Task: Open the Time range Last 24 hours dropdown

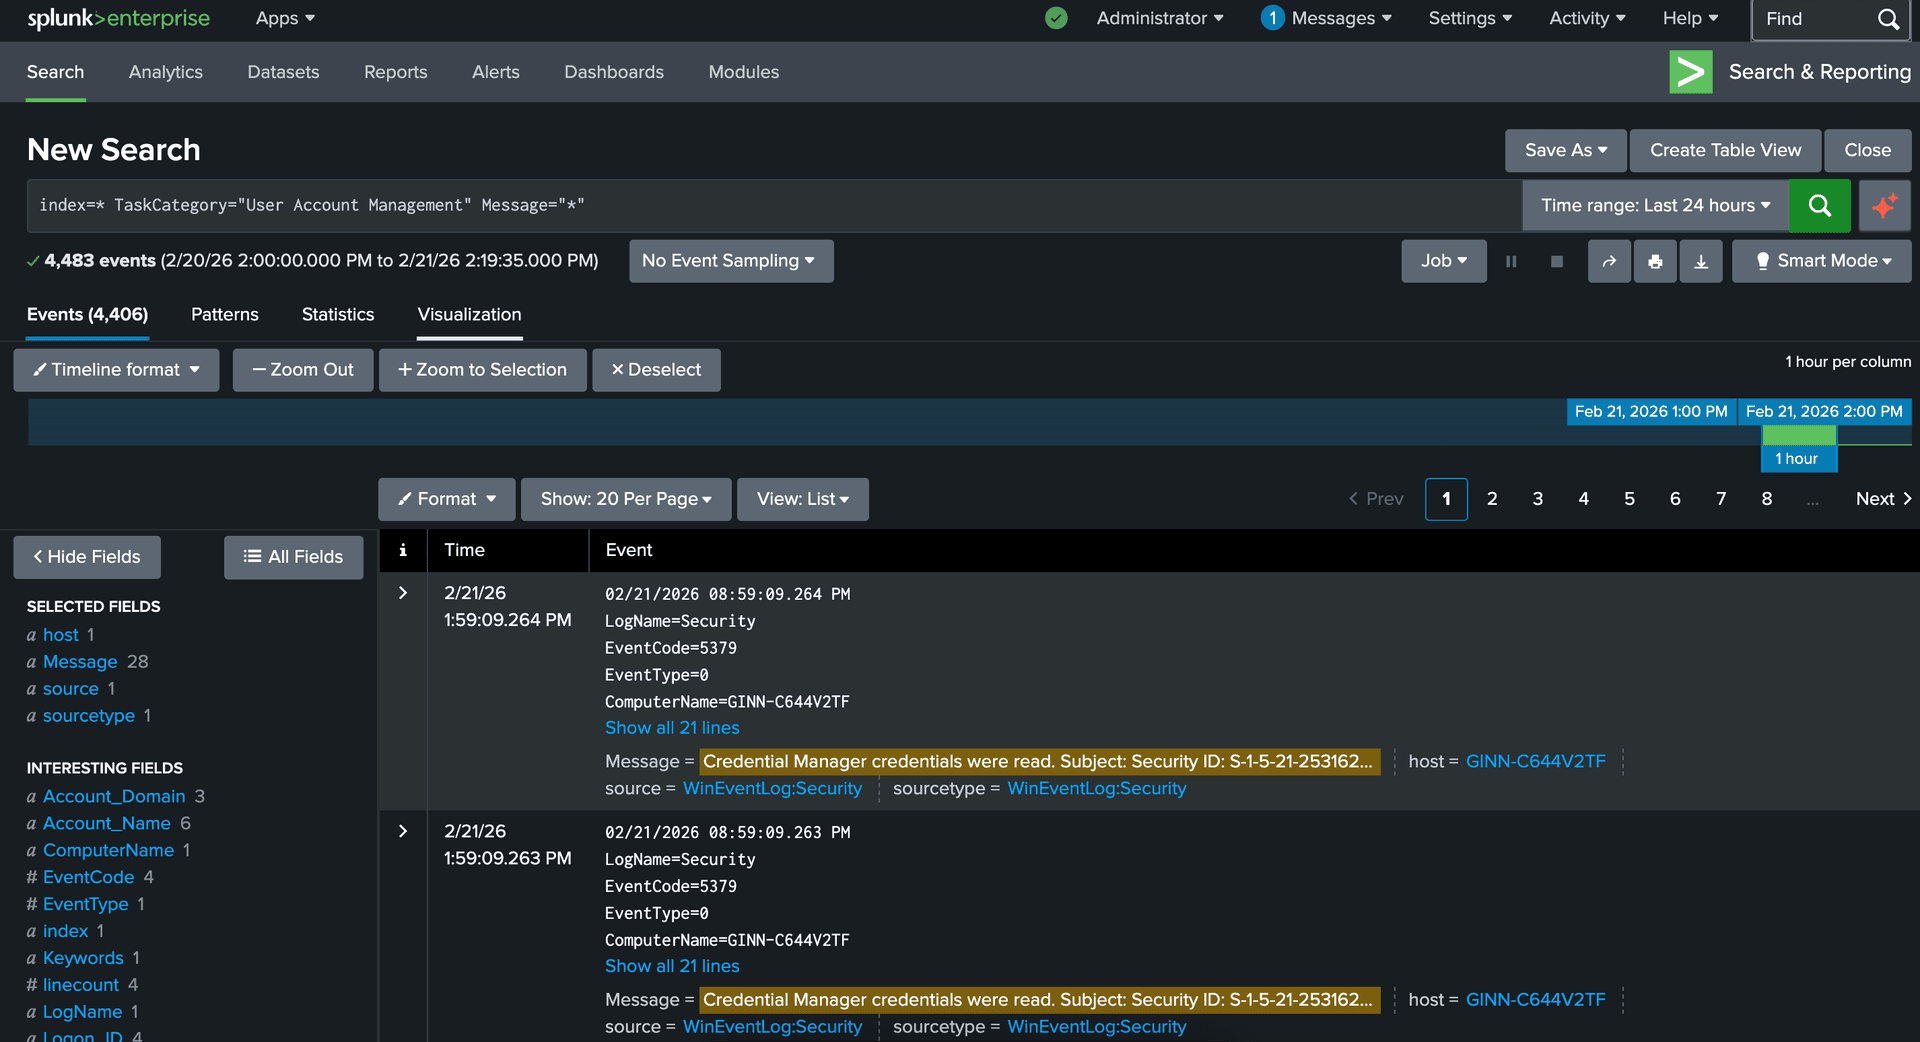Action: 1654,206
